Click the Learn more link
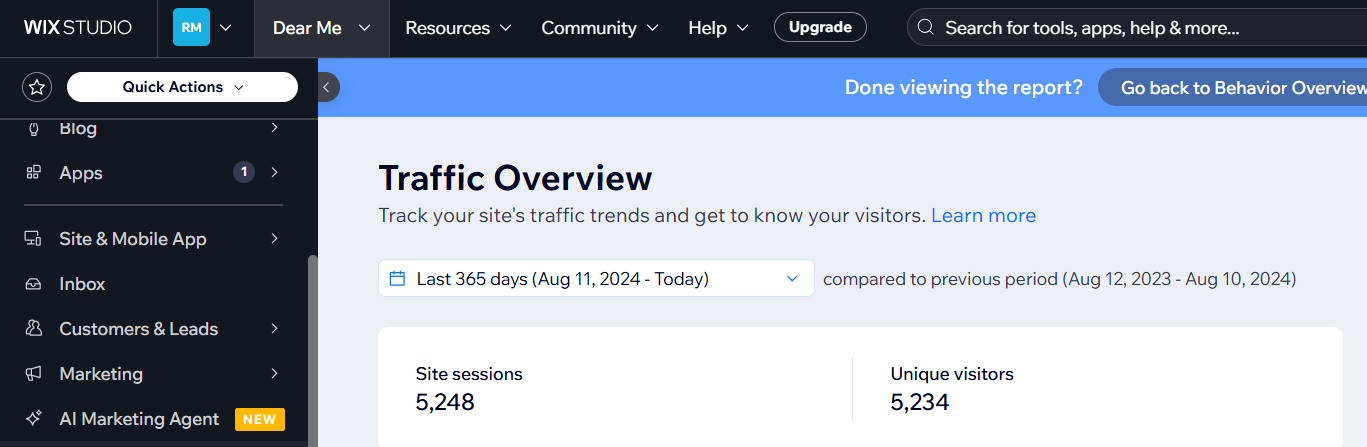Viewport: 1367px width, 447px height. [x=983, y=216]
